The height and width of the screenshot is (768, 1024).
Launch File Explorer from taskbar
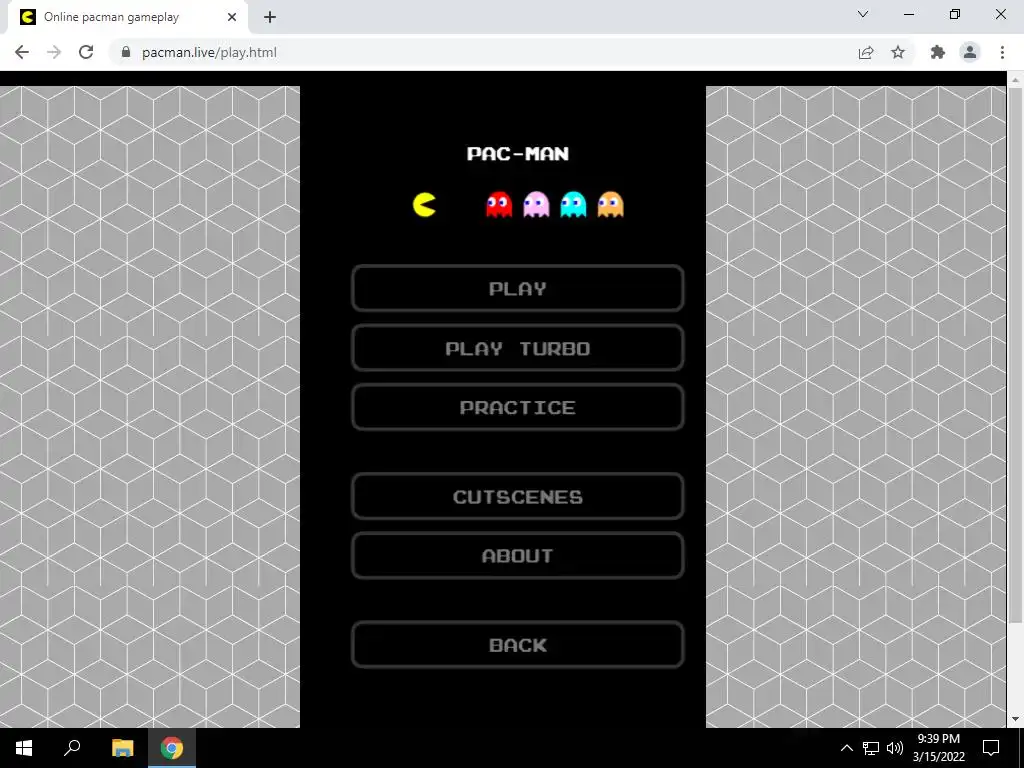coord(122,748)
